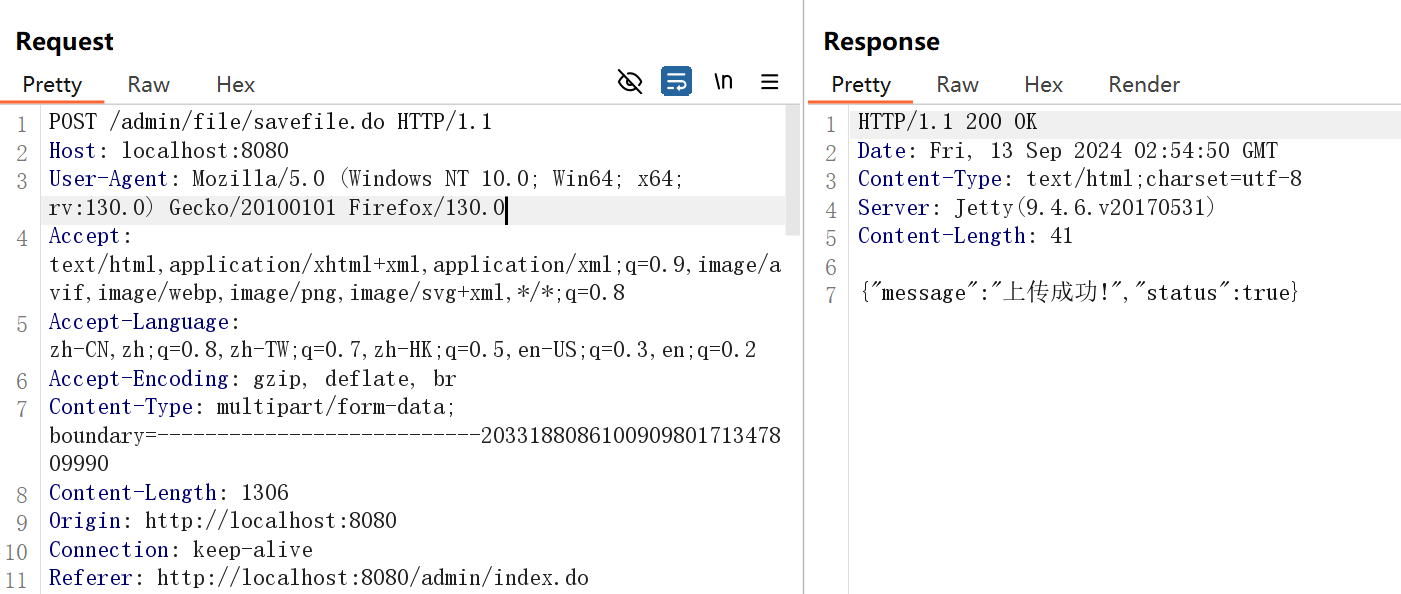Click the Content-Length: 41 response line
Screen dimensions: 1401x594
(x=965, y=236)
